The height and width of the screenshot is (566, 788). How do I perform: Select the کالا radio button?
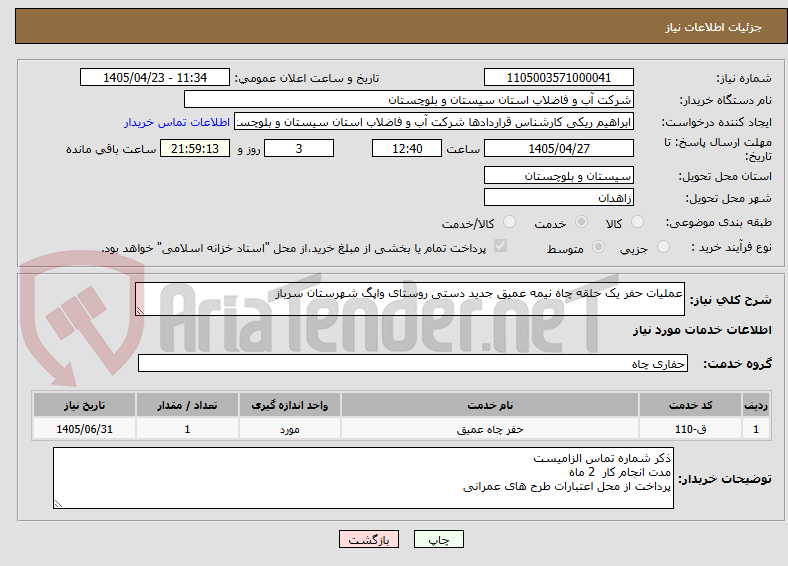click(637, 222)
